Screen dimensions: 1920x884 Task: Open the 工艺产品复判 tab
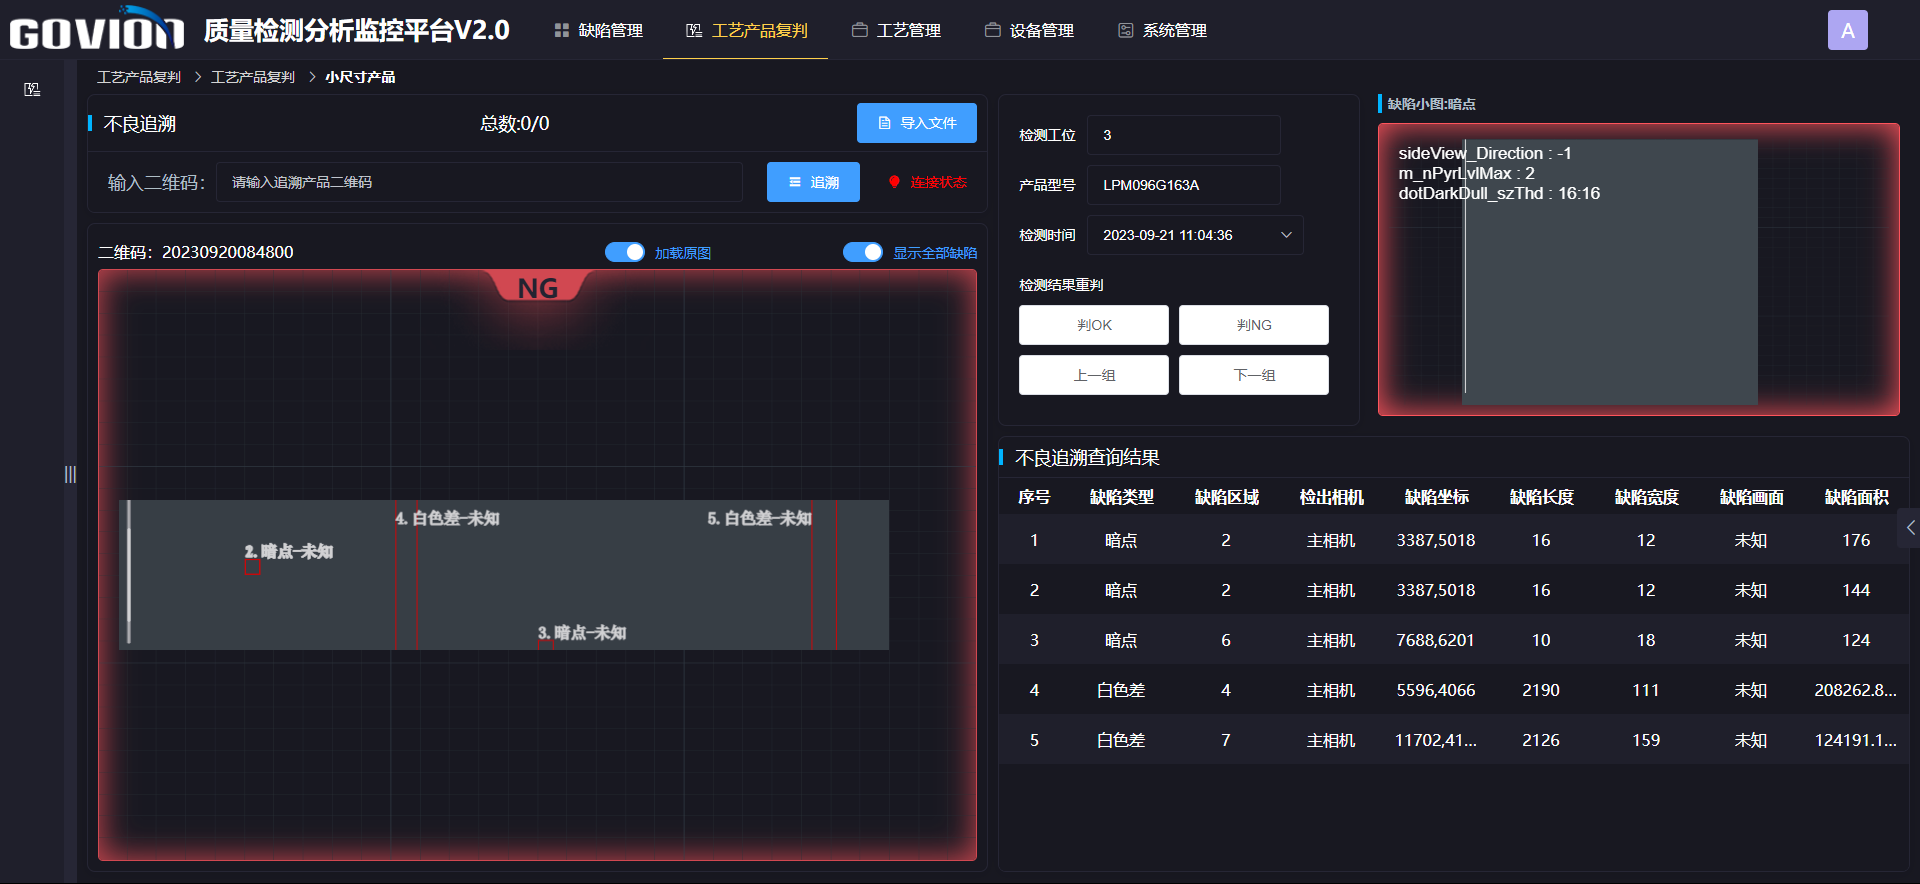[x=746, y=31]
